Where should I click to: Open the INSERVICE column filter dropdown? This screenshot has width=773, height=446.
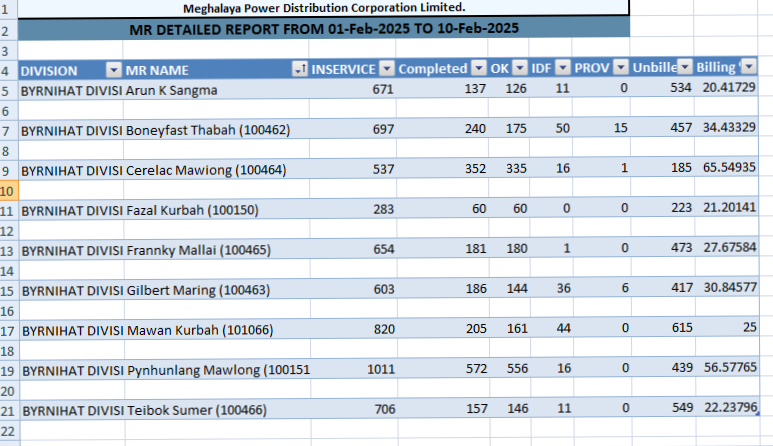click(x=387, y=69)
